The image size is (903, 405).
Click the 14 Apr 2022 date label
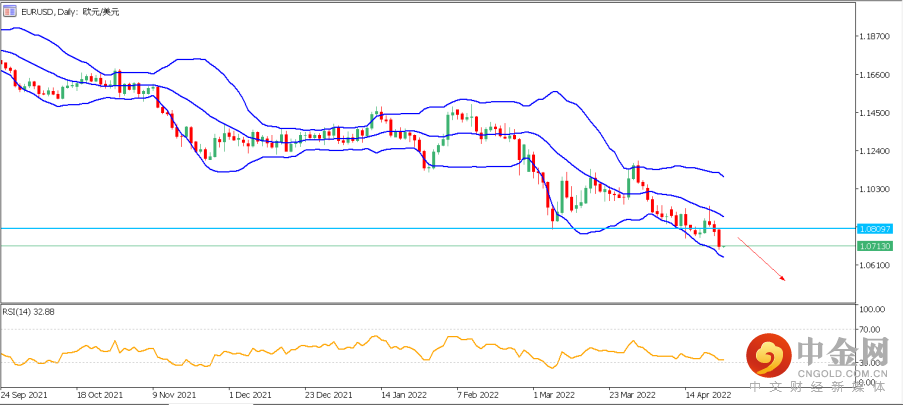708,396
